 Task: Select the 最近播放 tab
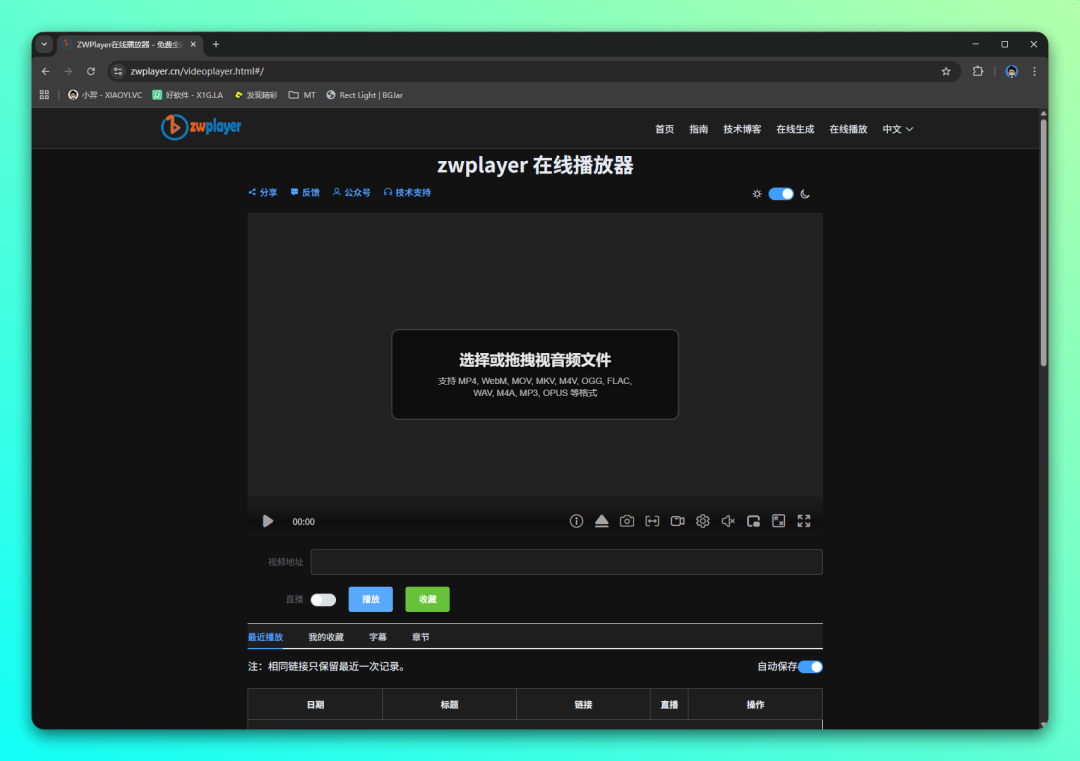pos(265,637)
